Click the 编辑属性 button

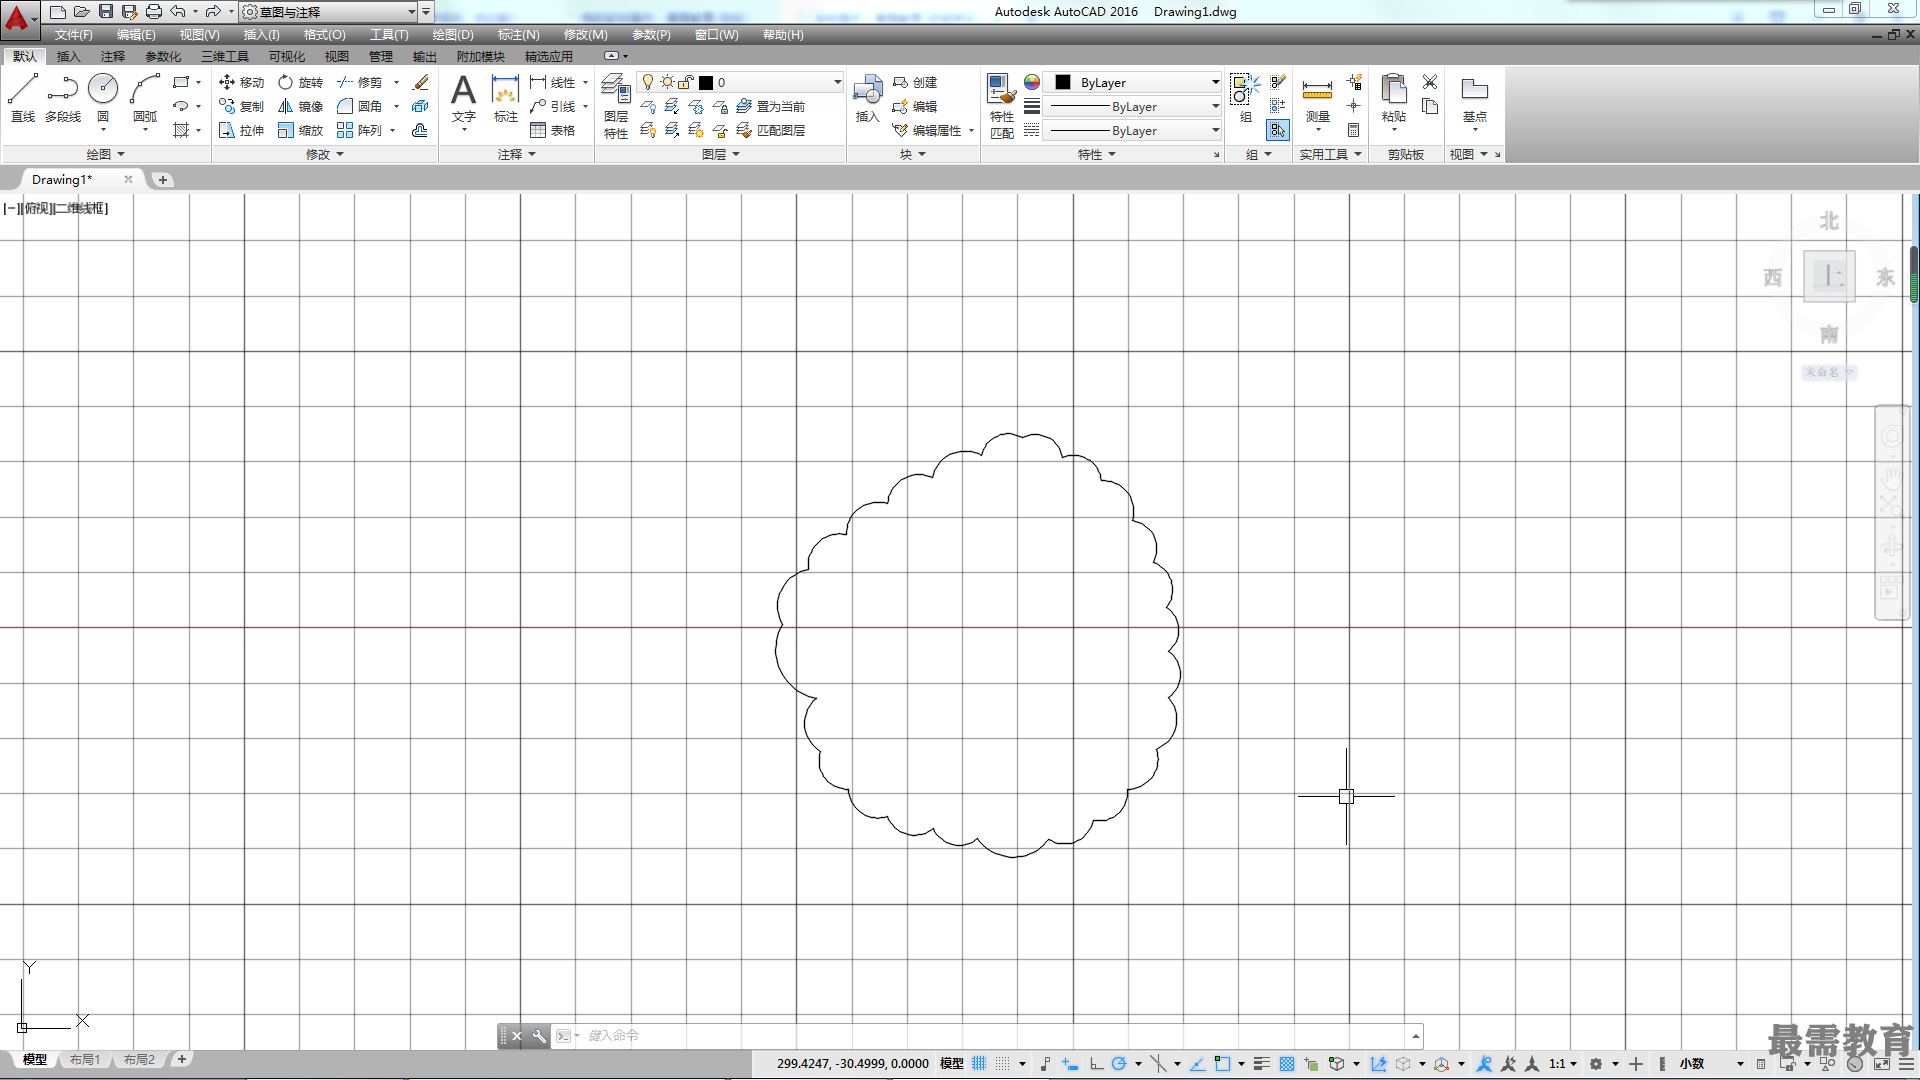pyautogui.click(x=927, y=130)
